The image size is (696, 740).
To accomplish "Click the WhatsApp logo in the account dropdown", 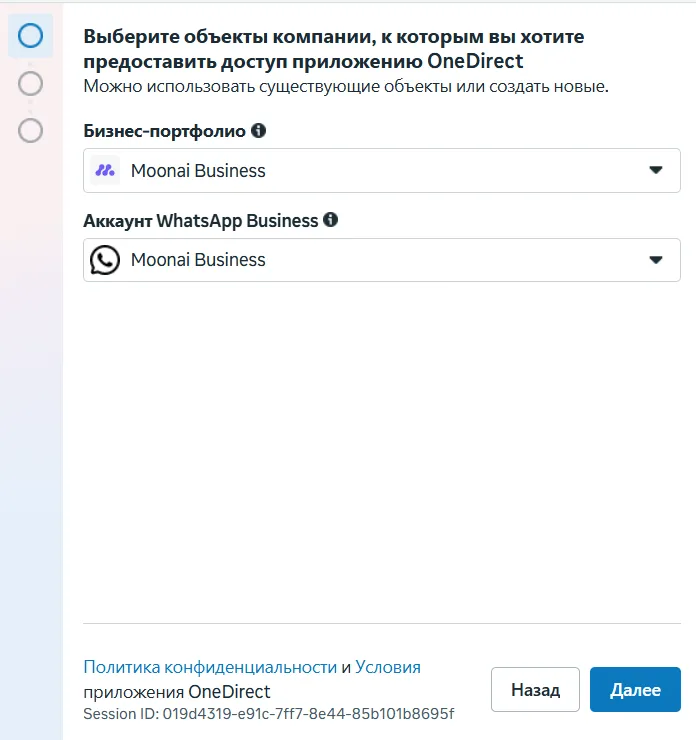I will (x=105, y=260).
